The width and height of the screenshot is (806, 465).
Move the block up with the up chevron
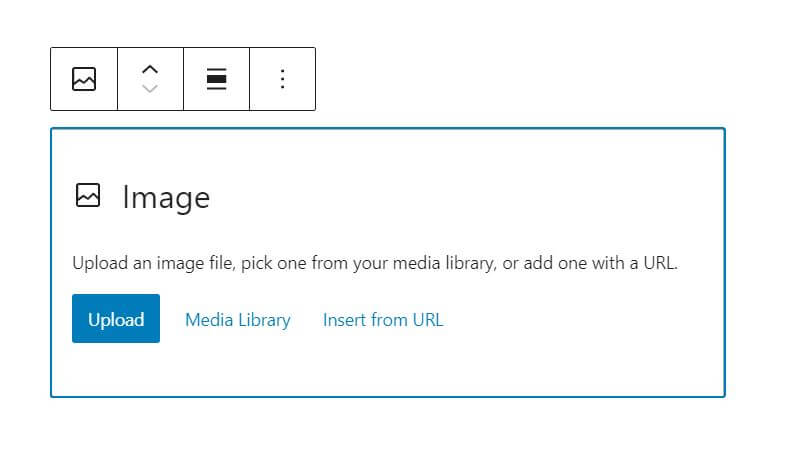pyautogui.click(x=150, y=69)
